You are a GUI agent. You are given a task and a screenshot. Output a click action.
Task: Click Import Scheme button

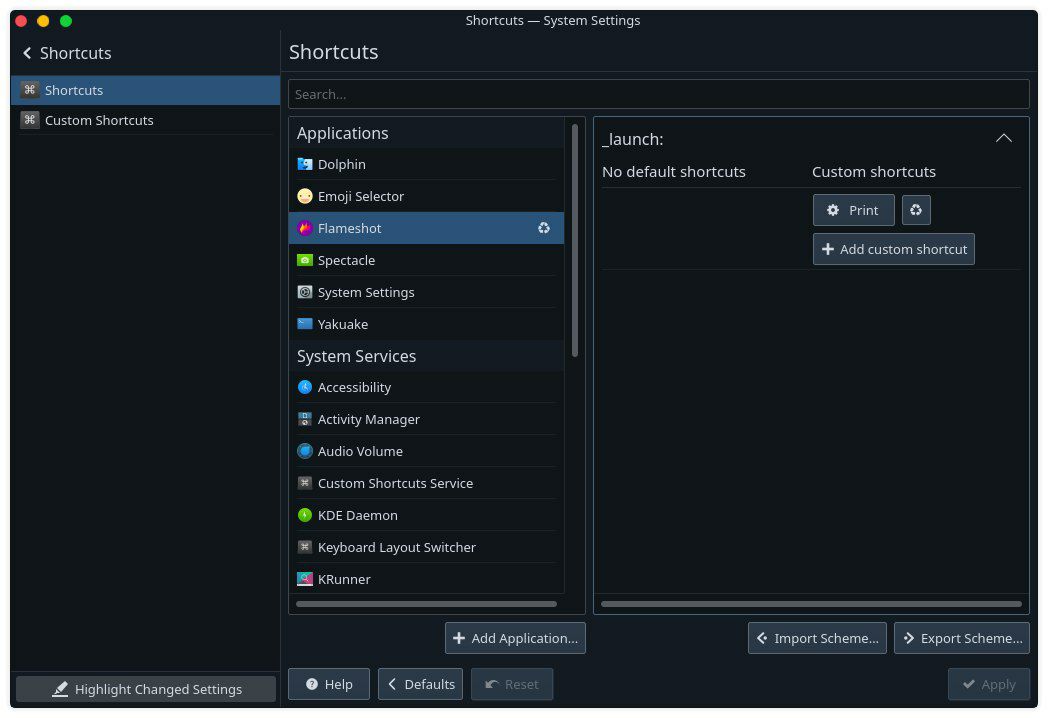tap(817, 638)
